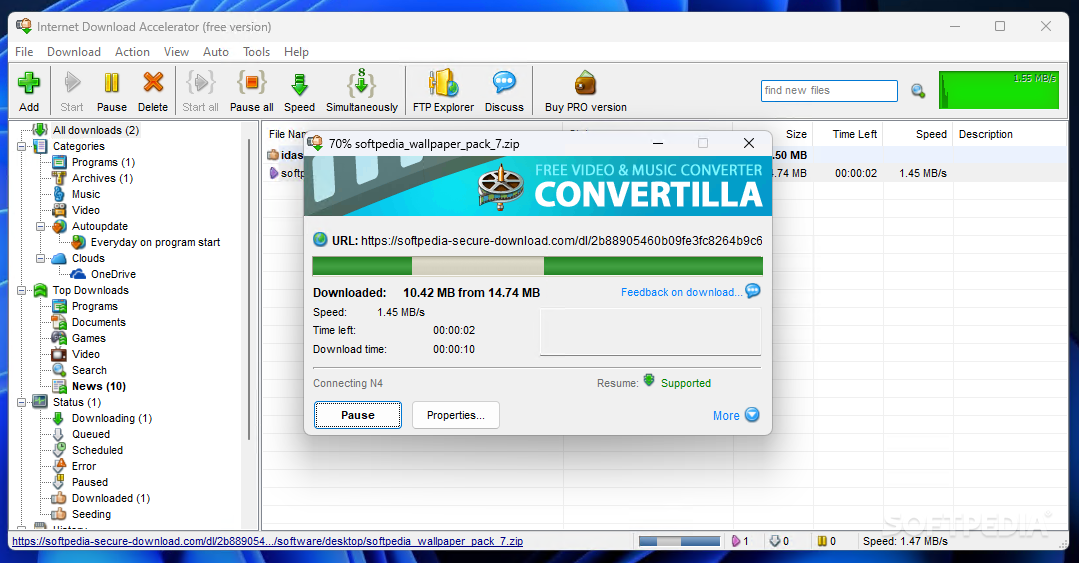
Task: Open Properties... in the download dialog
Action: pos(456,415)
